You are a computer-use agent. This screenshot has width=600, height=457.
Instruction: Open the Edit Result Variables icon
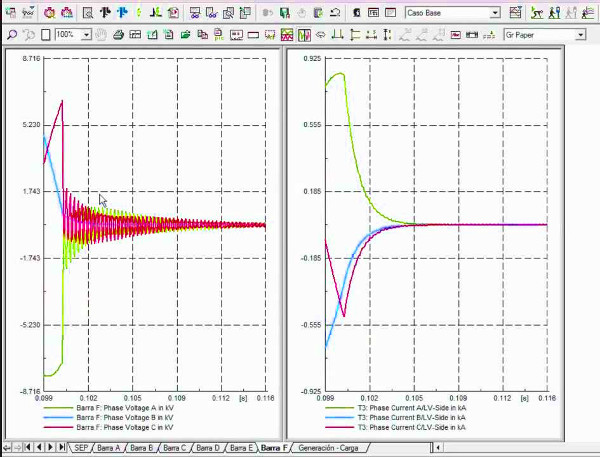(x=173, y=13)
